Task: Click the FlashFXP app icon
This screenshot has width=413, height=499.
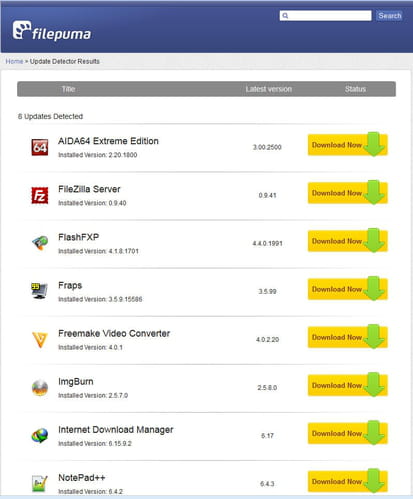Action: pos(40,243)
